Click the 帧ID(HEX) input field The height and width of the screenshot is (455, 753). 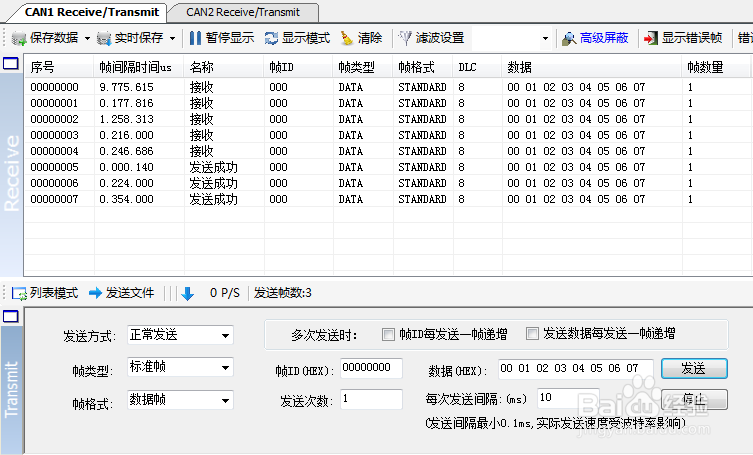coord(371,368)
